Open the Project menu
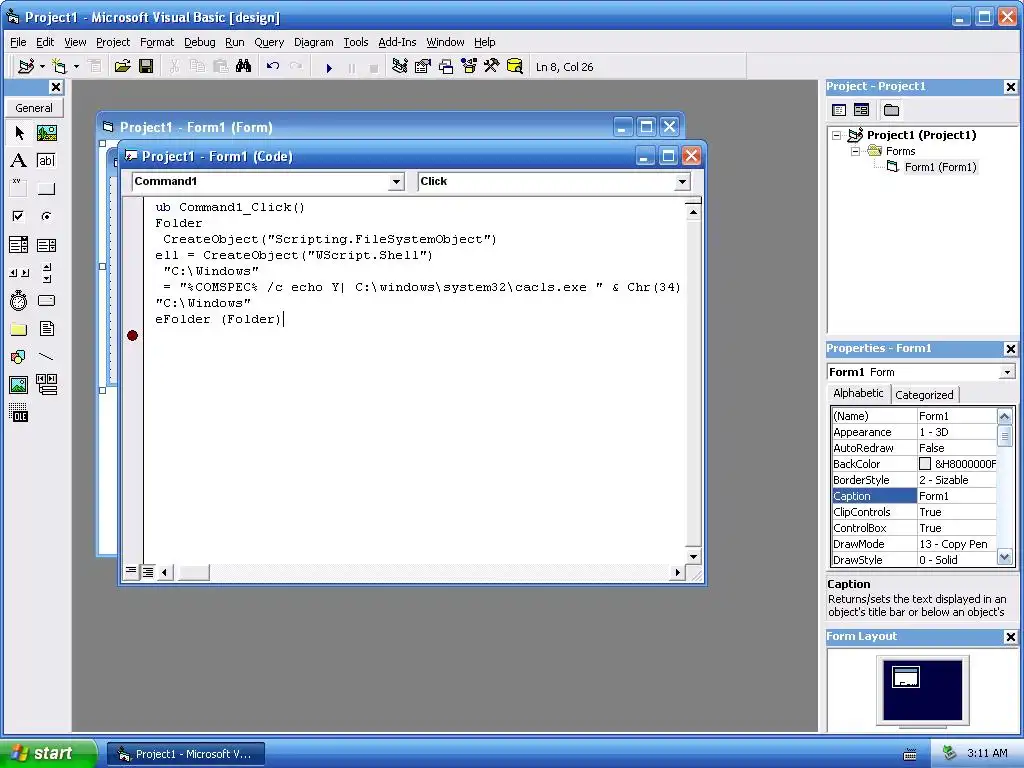 (x=113, y=42)
